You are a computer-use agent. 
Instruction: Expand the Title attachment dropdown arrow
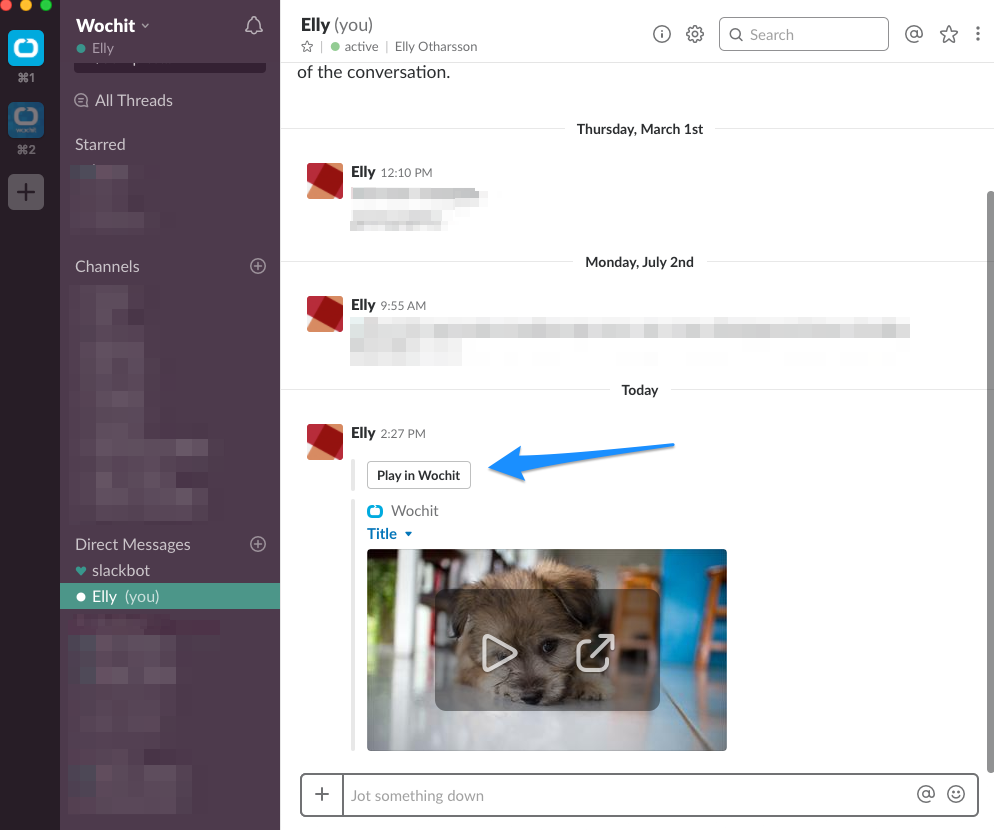pos(408,534)
